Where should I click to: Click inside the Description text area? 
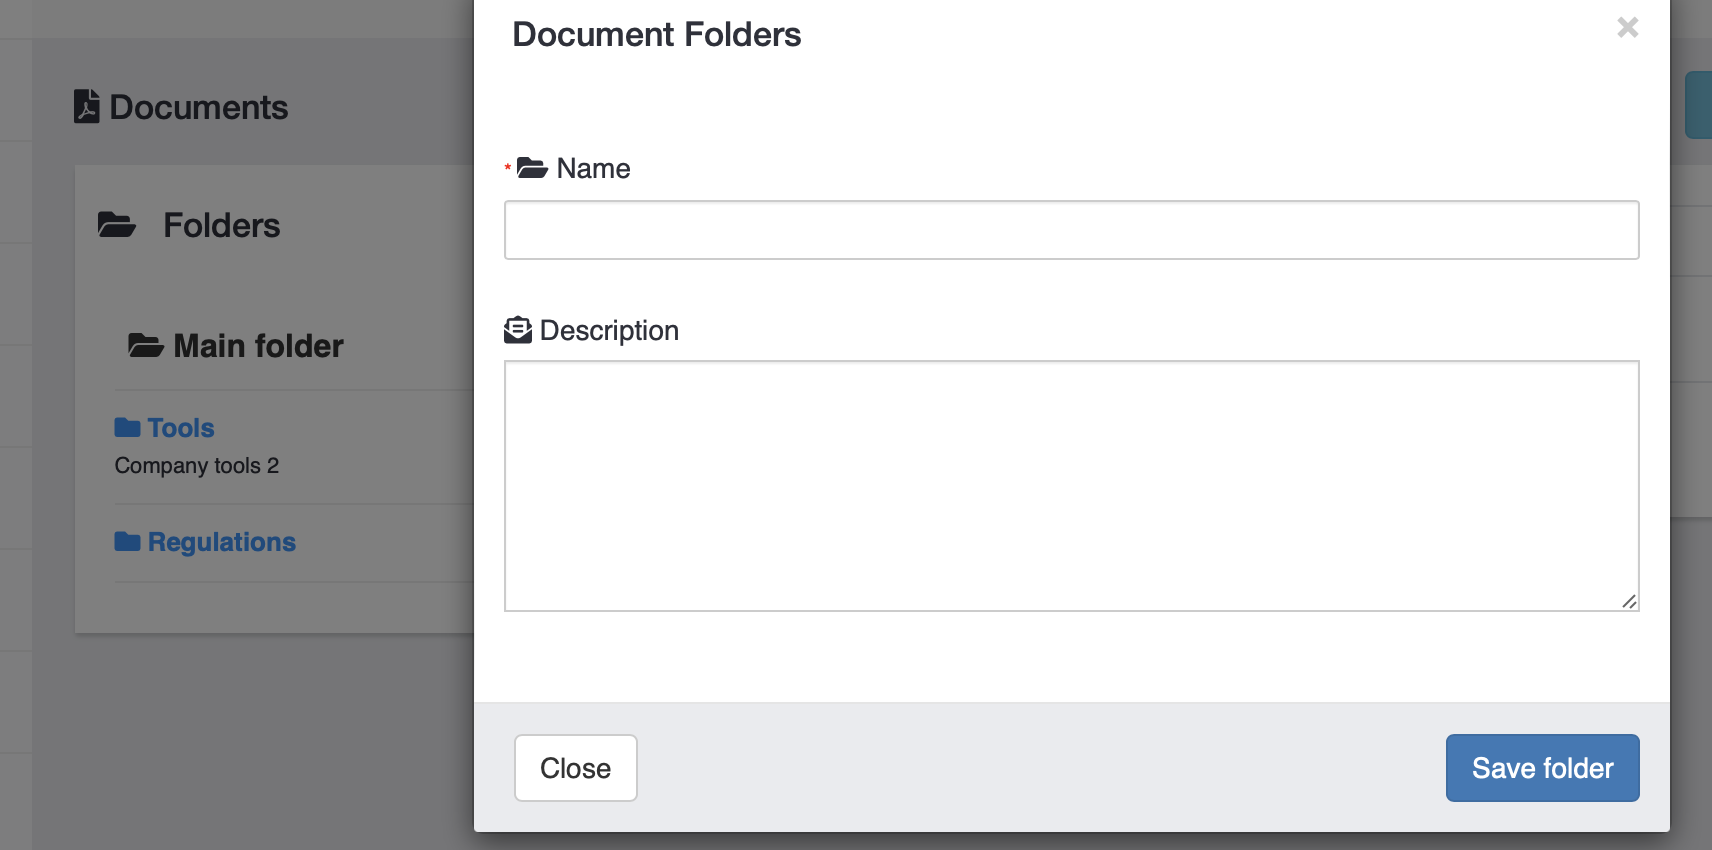tap(1071, 485)
